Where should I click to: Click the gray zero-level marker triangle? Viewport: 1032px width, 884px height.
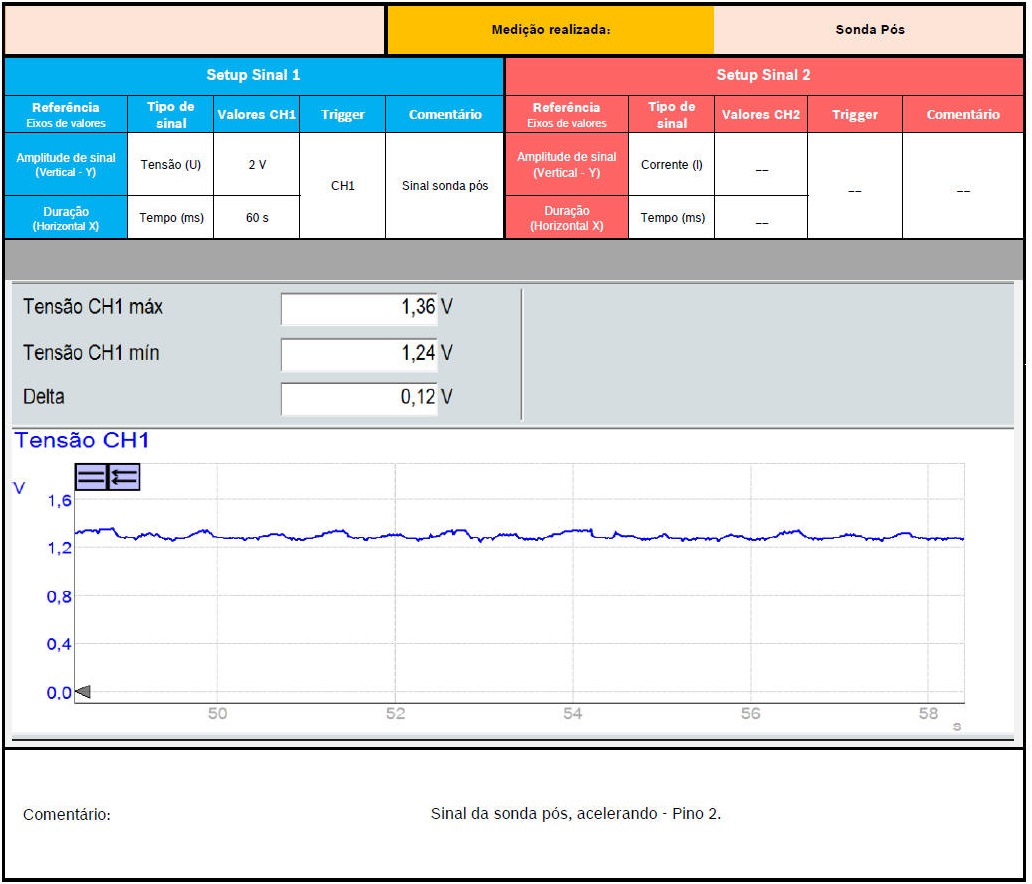[83, 692]
